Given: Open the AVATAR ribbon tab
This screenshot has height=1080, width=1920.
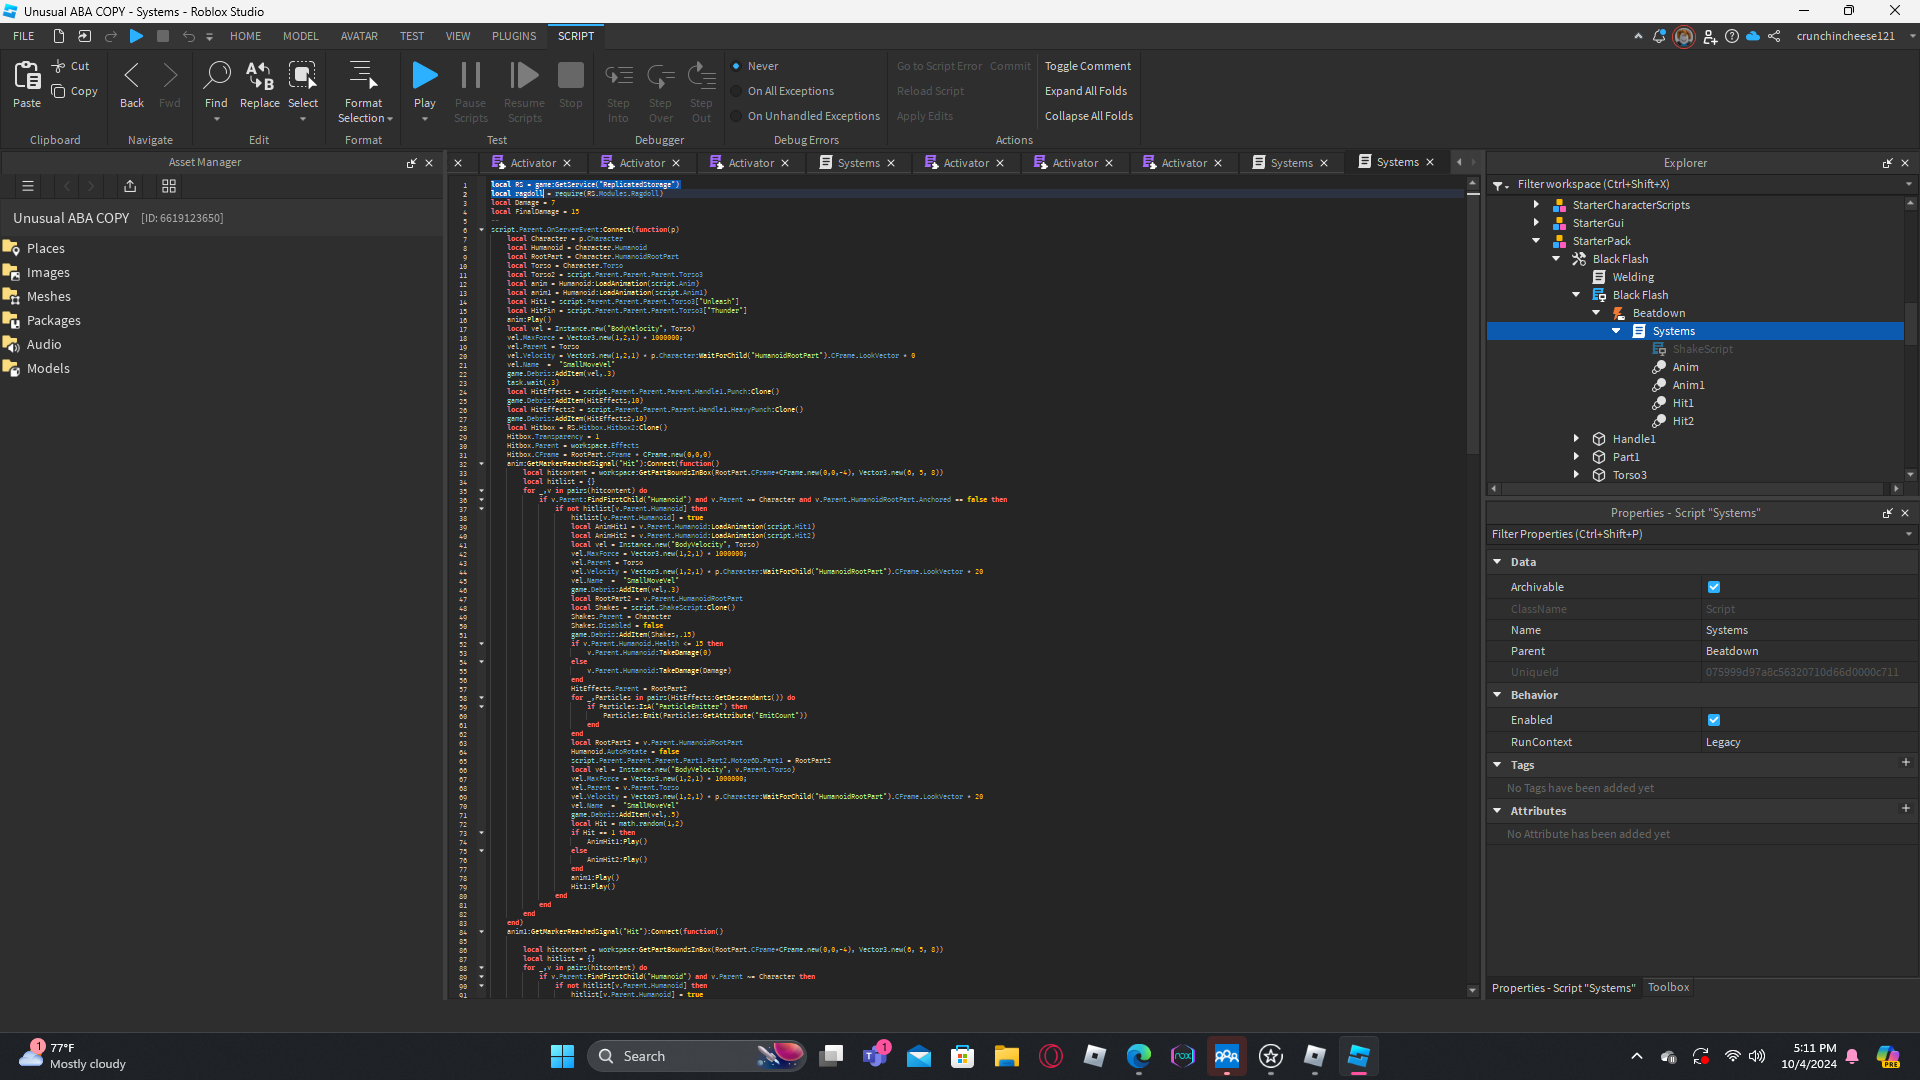Looking at the screenshot, I should point(359,36).
